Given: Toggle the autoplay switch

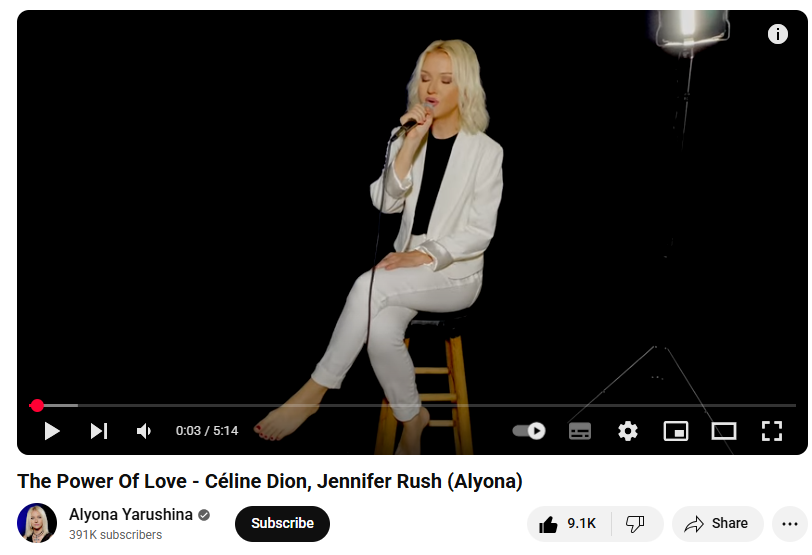Looking at the screenshot, I should coord(529,431).
